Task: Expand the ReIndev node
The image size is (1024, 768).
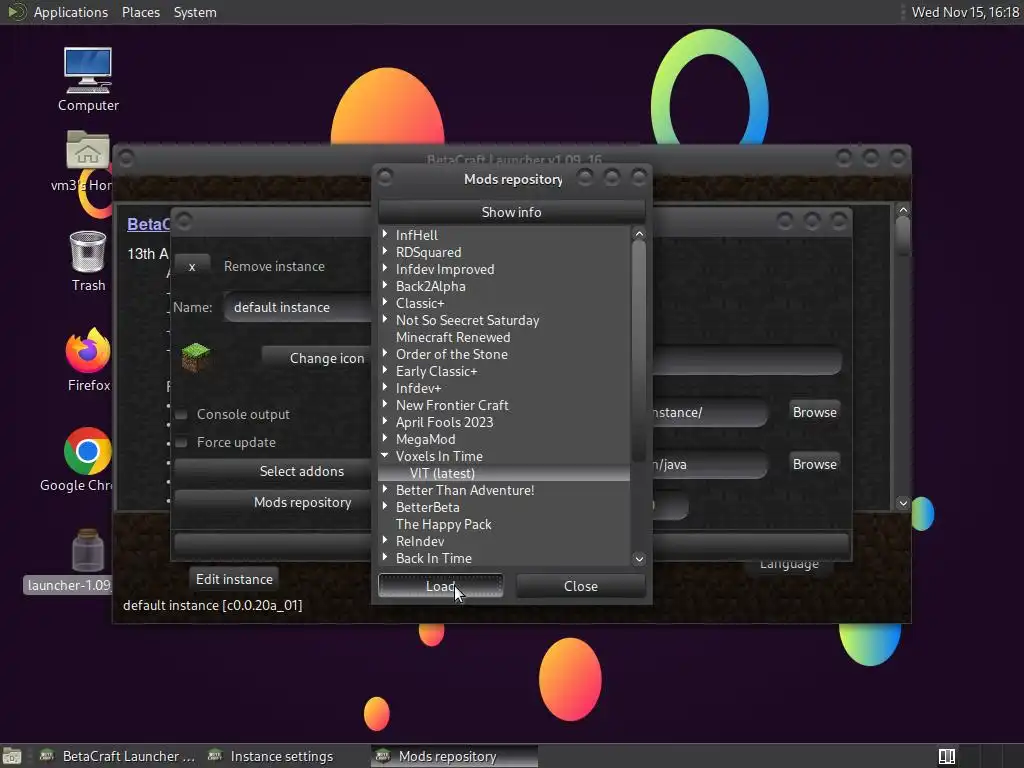Action: click(385, 539)
